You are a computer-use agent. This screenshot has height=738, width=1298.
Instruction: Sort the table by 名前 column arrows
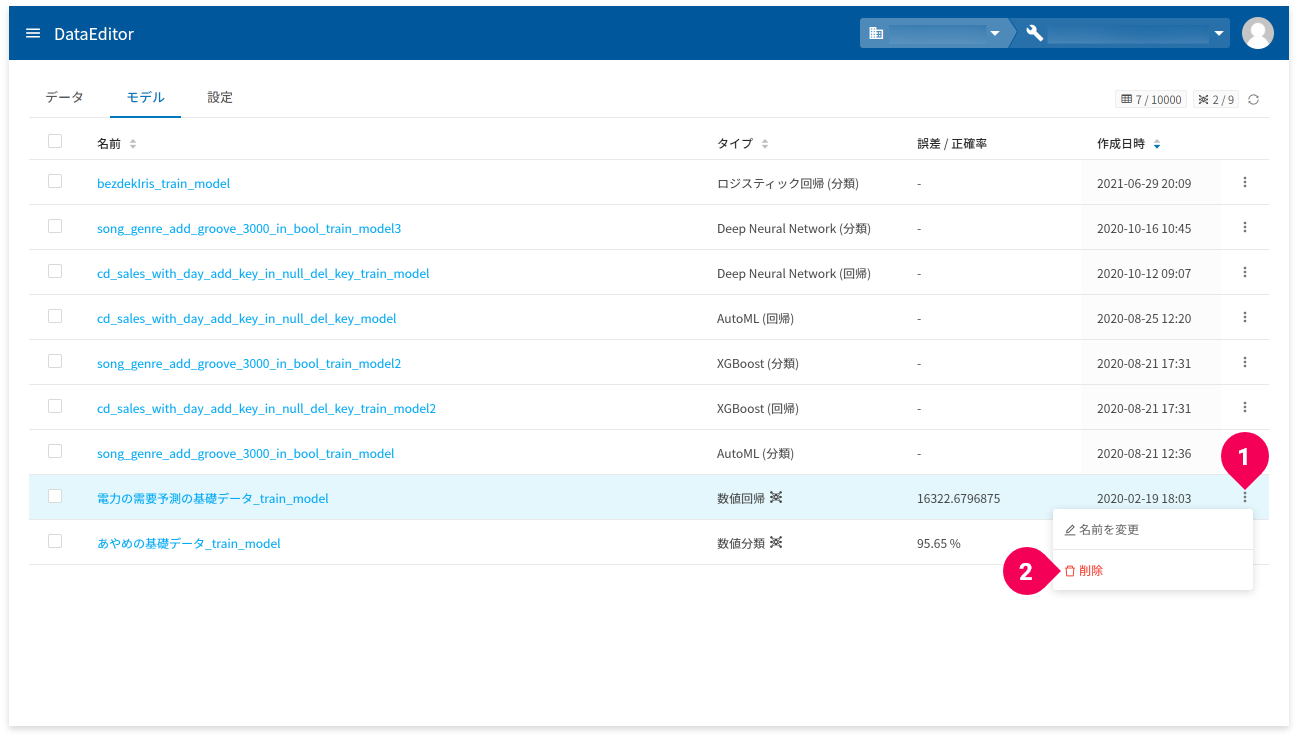pos(133,144)
